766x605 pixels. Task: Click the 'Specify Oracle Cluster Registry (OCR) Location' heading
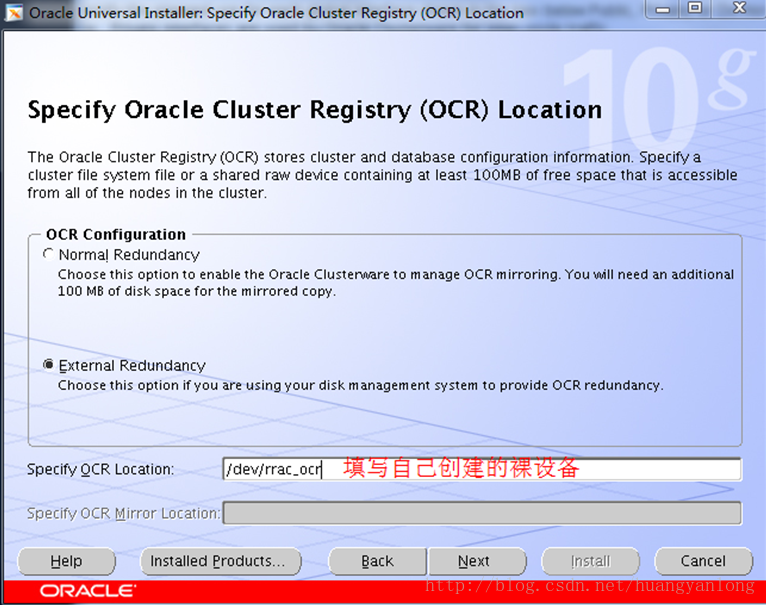(x=315, y=110)
